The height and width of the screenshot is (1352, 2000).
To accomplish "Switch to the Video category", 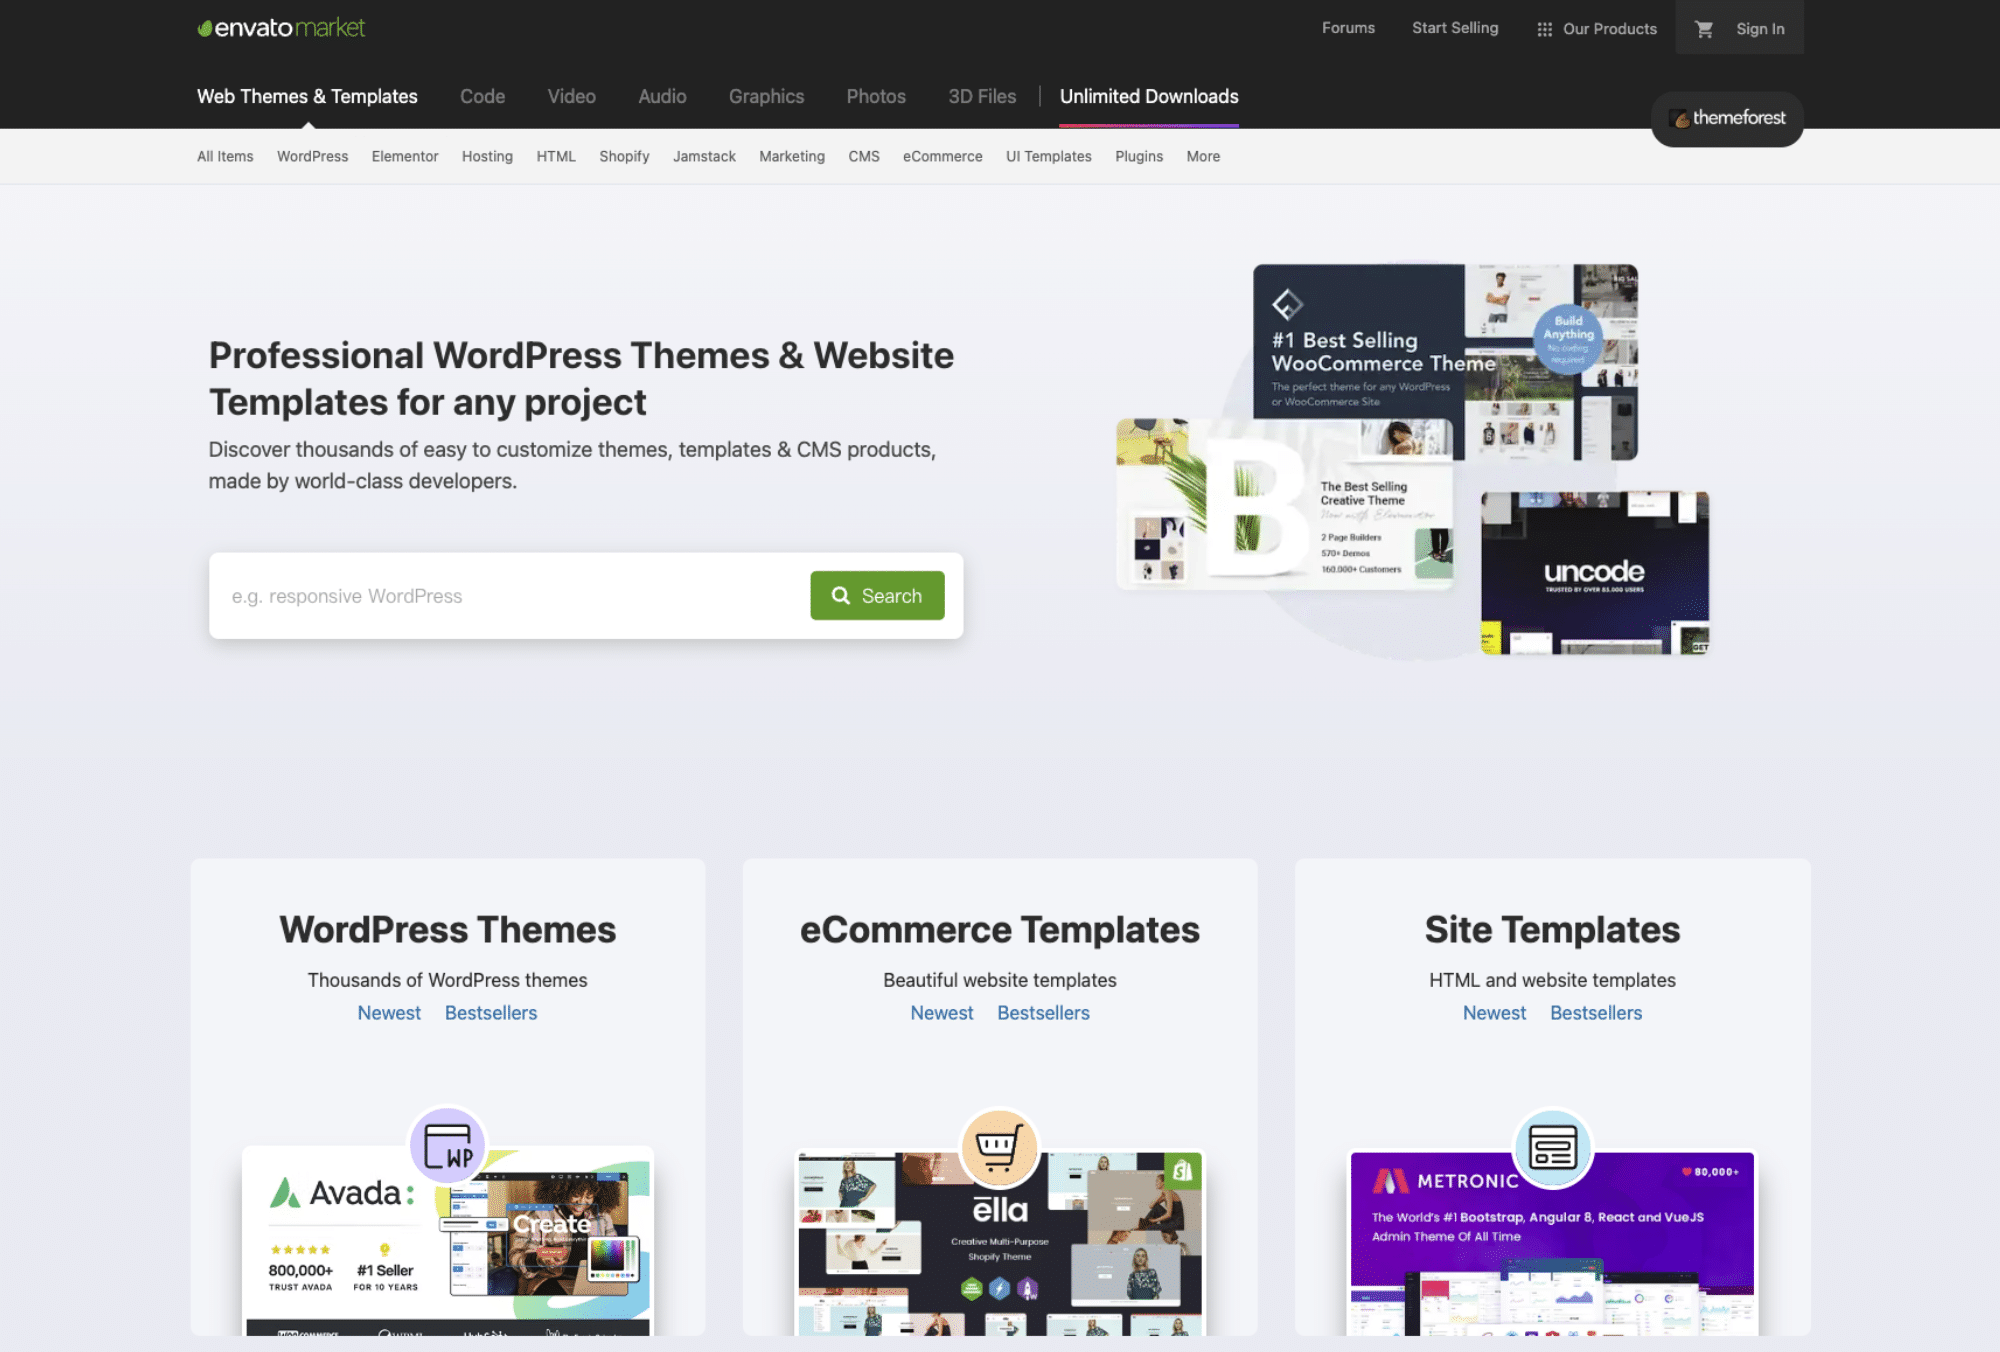I will tap(571, 96).
